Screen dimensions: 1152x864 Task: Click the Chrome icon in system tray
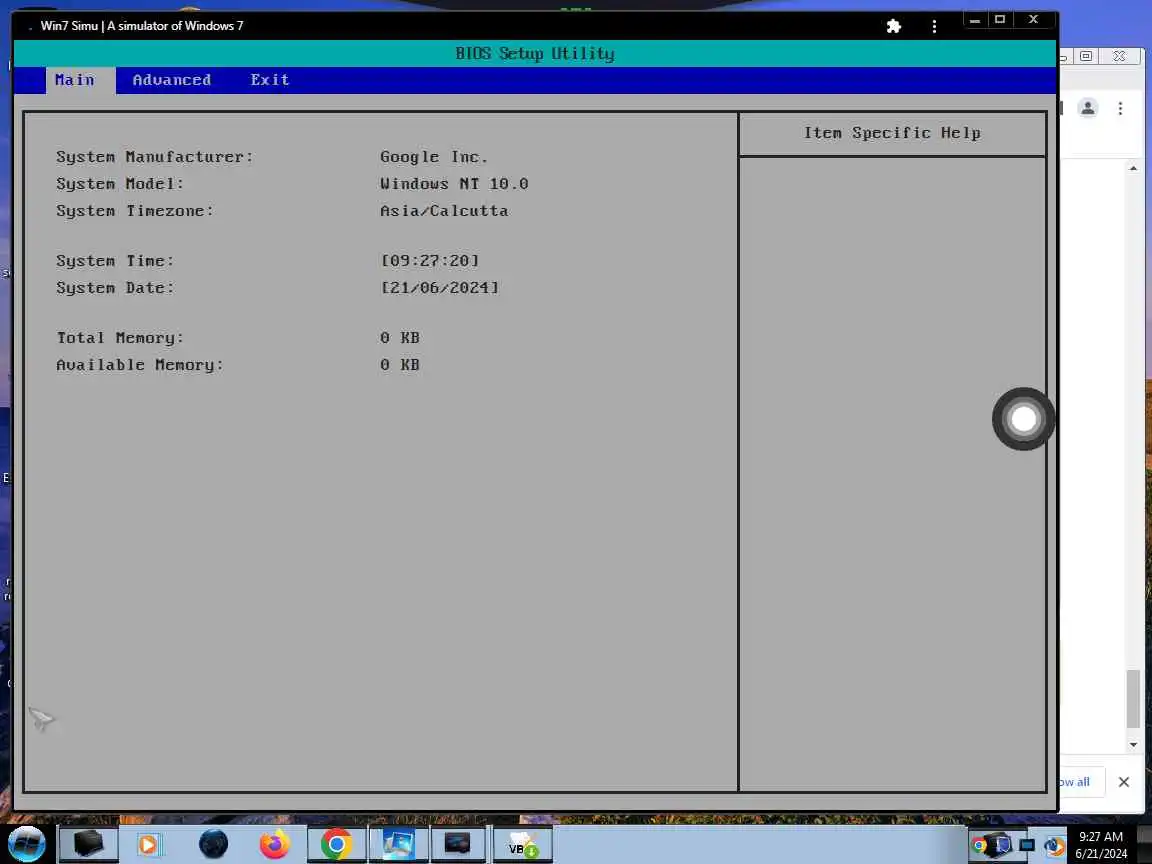[979, 845]
